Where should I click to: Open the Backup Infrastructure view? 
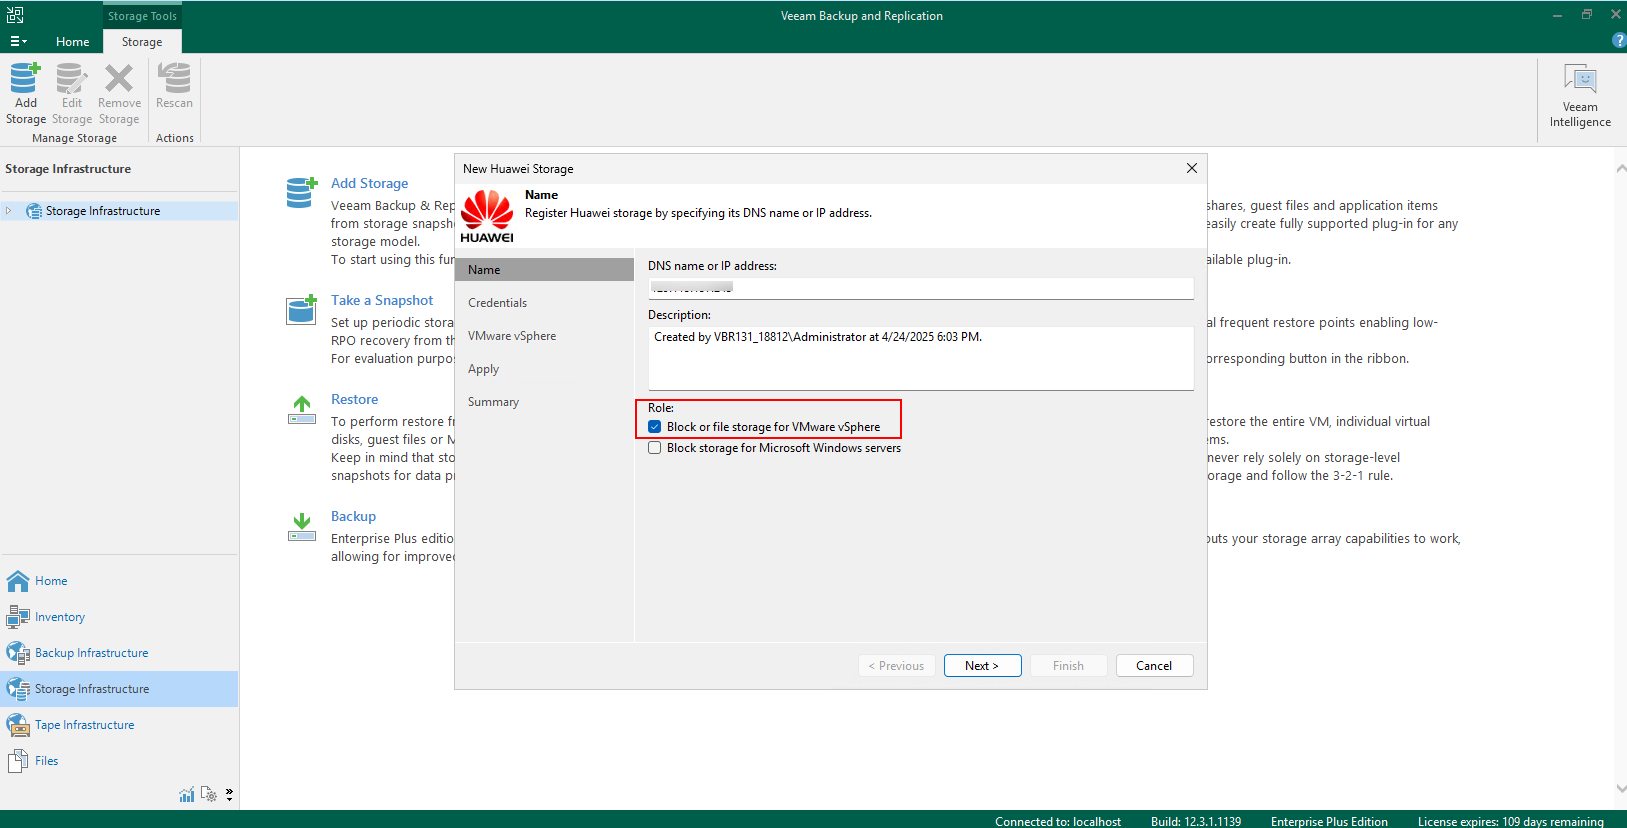coord(119,653)
